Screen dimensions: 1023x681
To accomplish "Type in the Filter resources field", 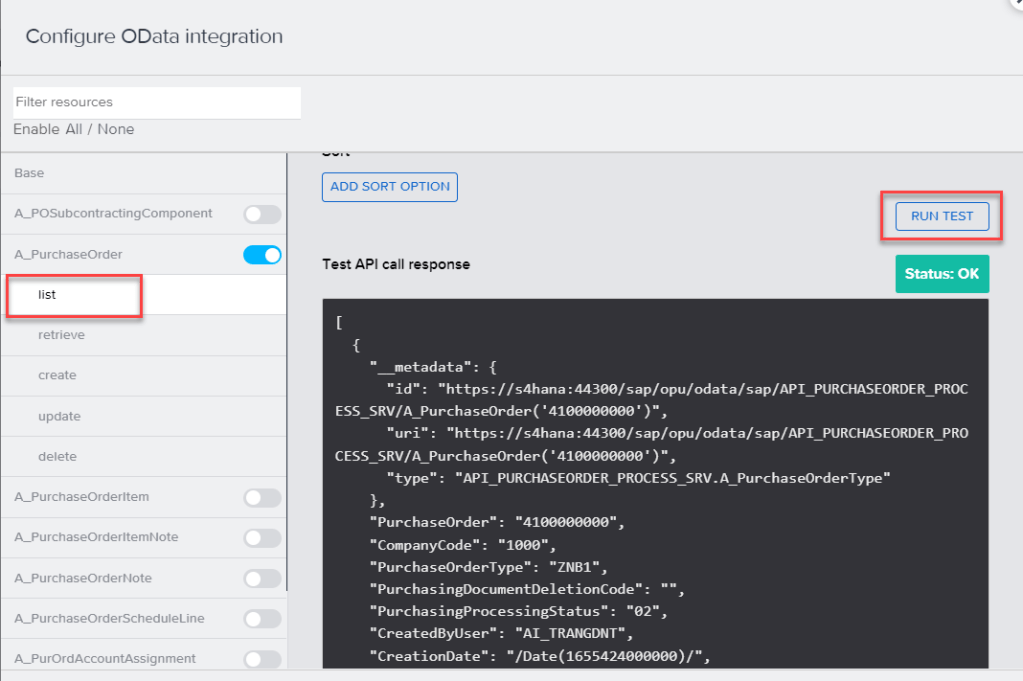I will (156, 102).
